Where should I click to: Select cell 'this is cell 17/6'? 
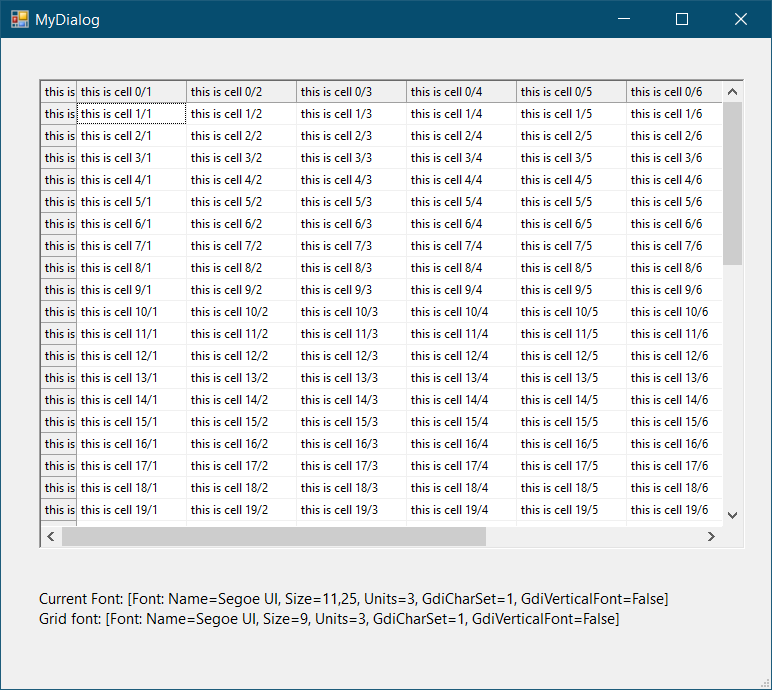pos(675,466)
